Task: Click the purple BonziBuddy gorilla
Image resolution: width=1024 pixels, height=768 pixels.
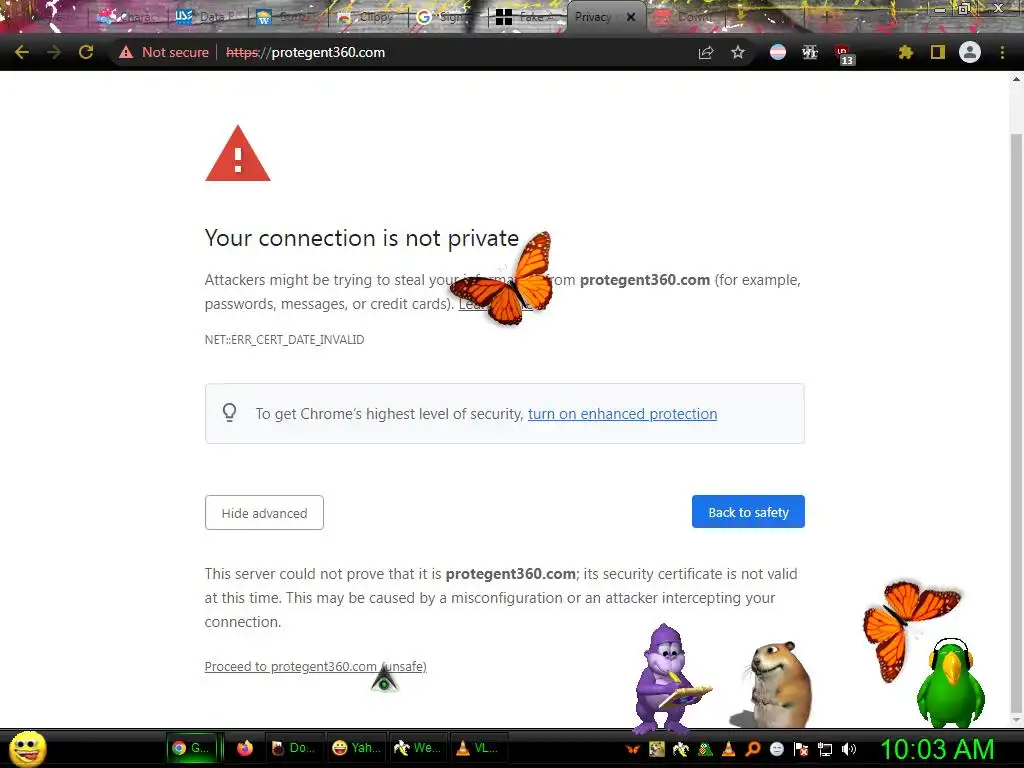Action: pos(667,679)
